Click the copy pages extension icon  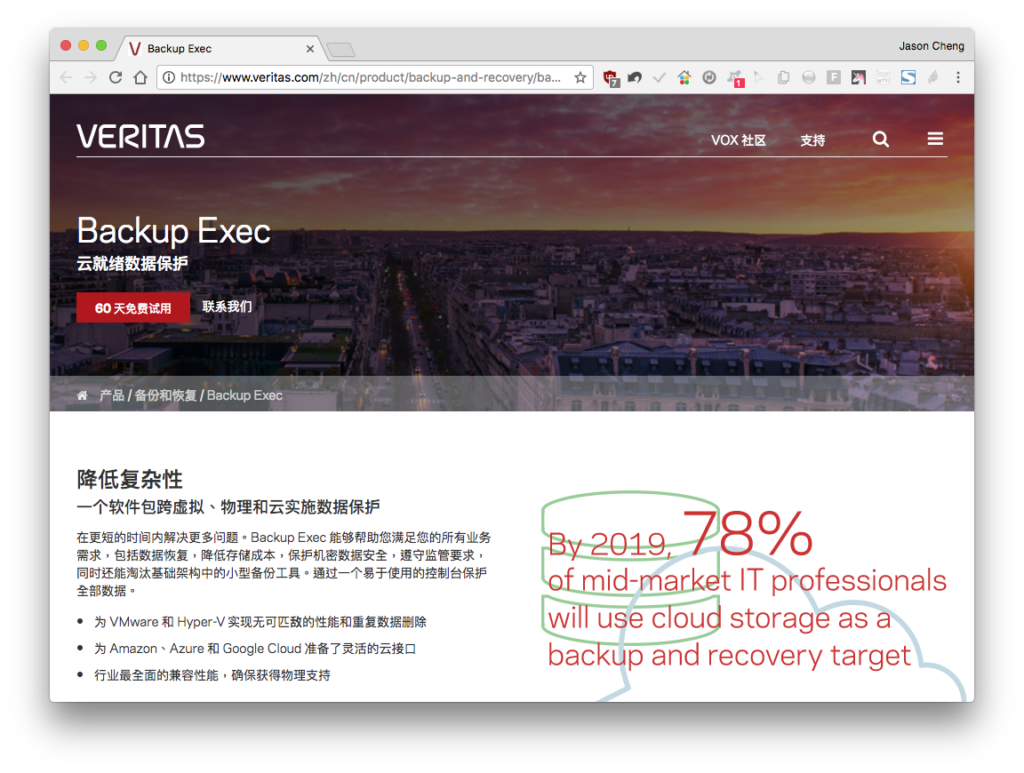(784, 78)
